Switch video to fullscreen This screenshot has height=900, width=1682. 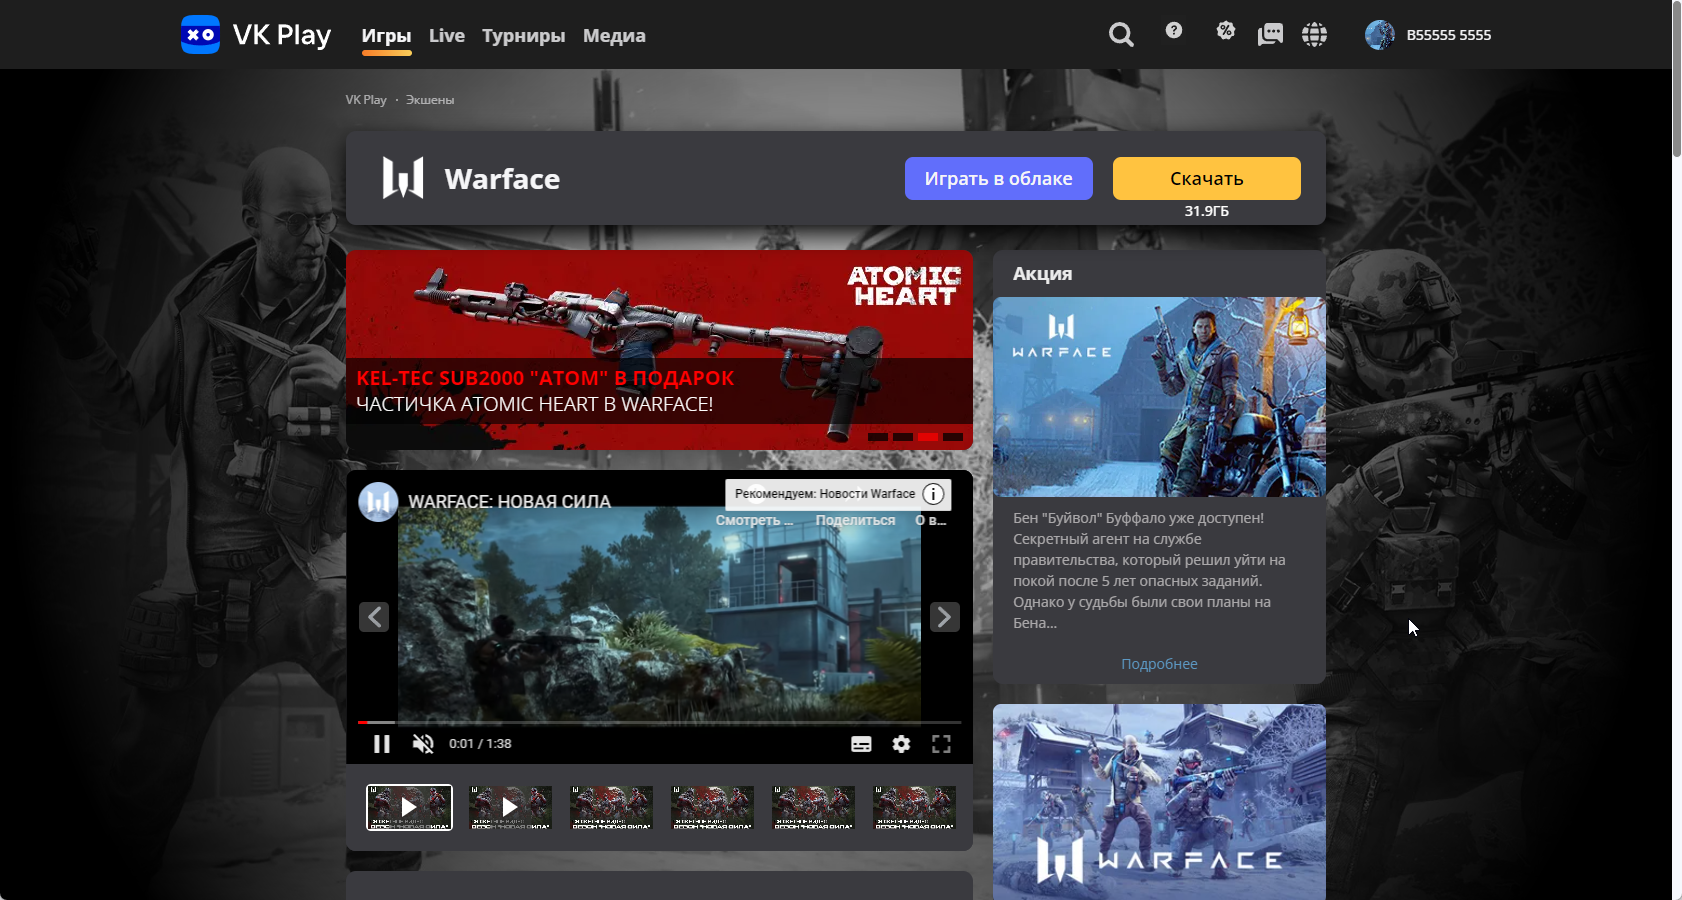coord(941,744)
